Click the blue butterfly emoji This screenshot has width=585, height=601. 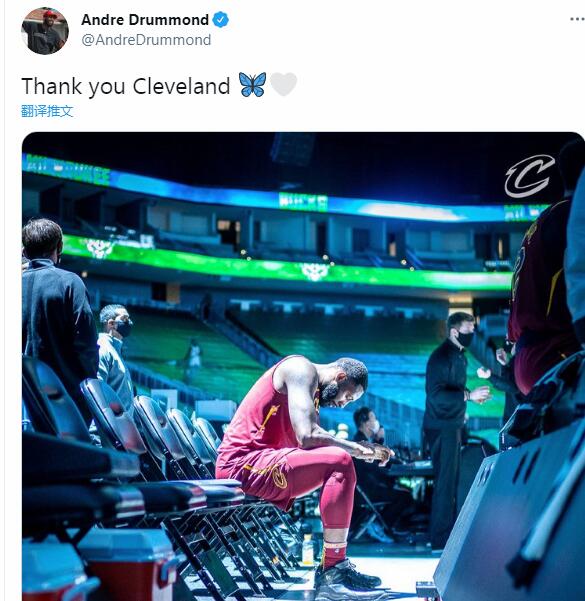(x=252, y=84)
